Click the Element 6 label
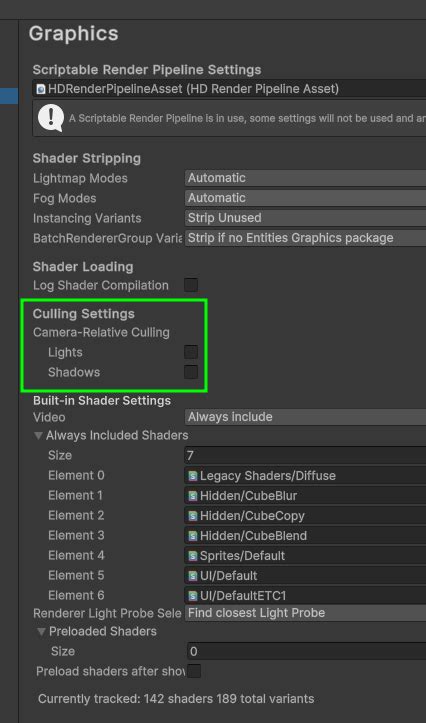 point(76,596)
